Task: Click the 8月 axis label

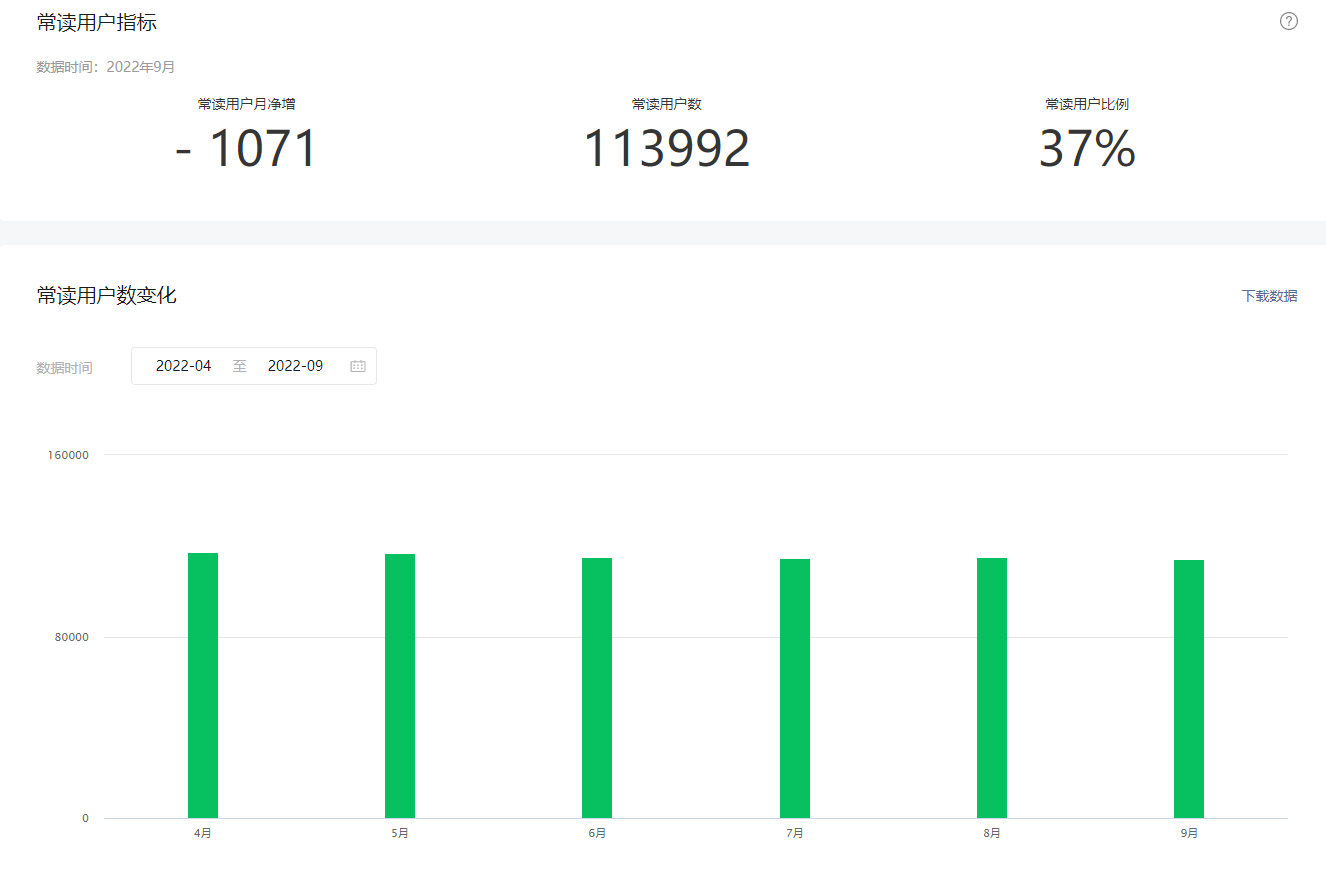Action: click(992, 833)
